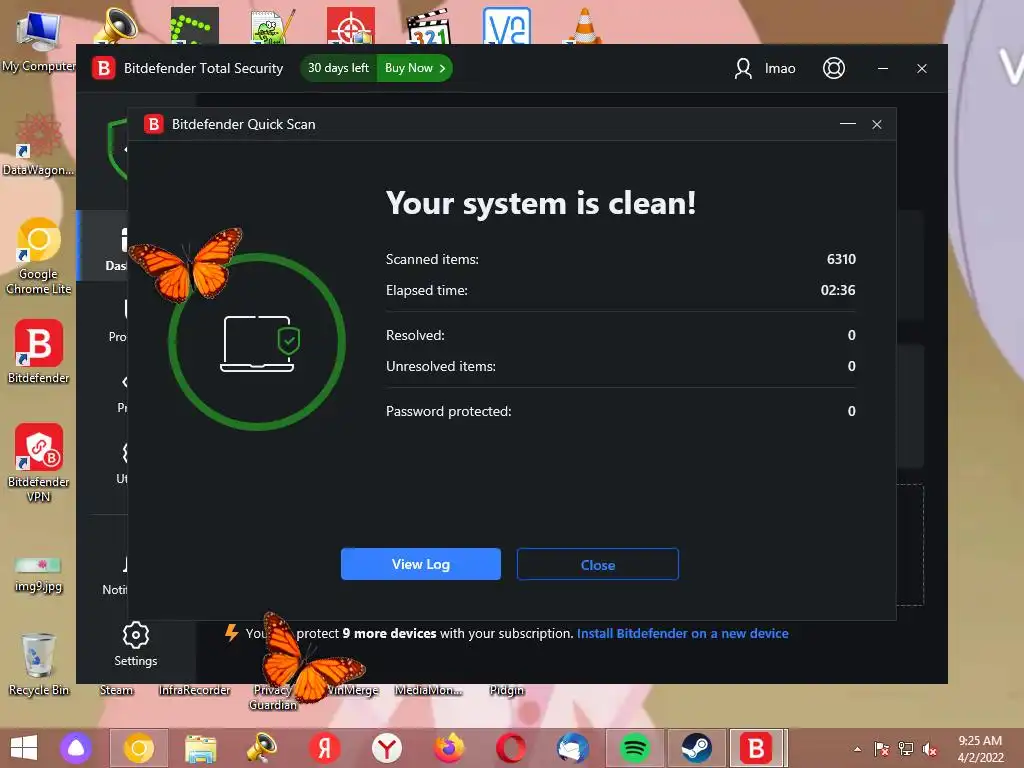Click the Action Center flag tray icon
1024x768 pixels.
pyautogui.click(x=881, y=749)
